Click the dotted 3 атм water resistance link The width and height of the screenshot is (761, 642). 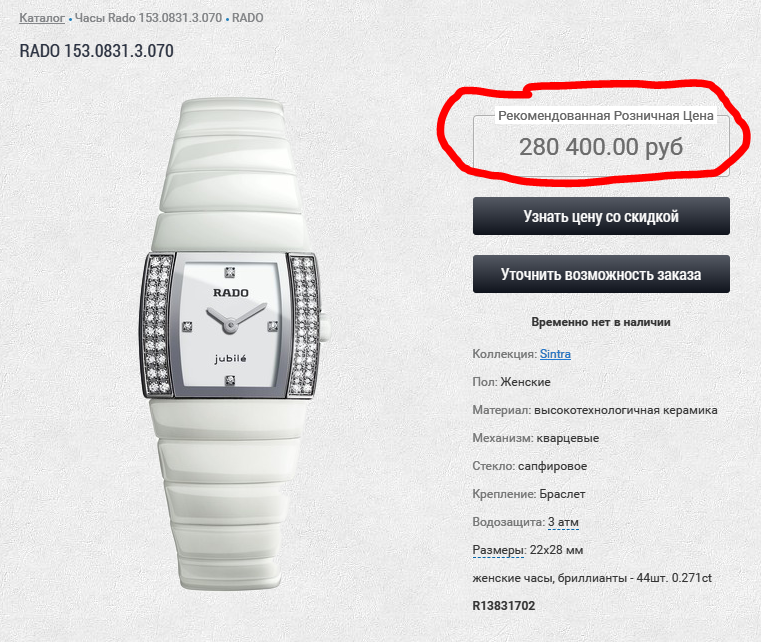tap(563, 522)
